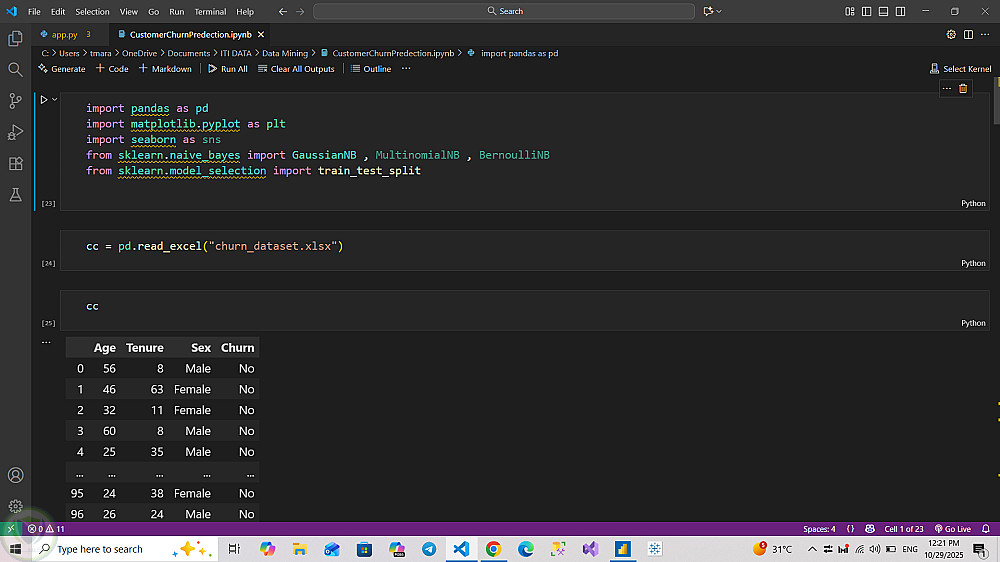The width and height of the screenshot is (1000, 562).
Task: Open the Source Control view
Action: [x=15, y=100]
